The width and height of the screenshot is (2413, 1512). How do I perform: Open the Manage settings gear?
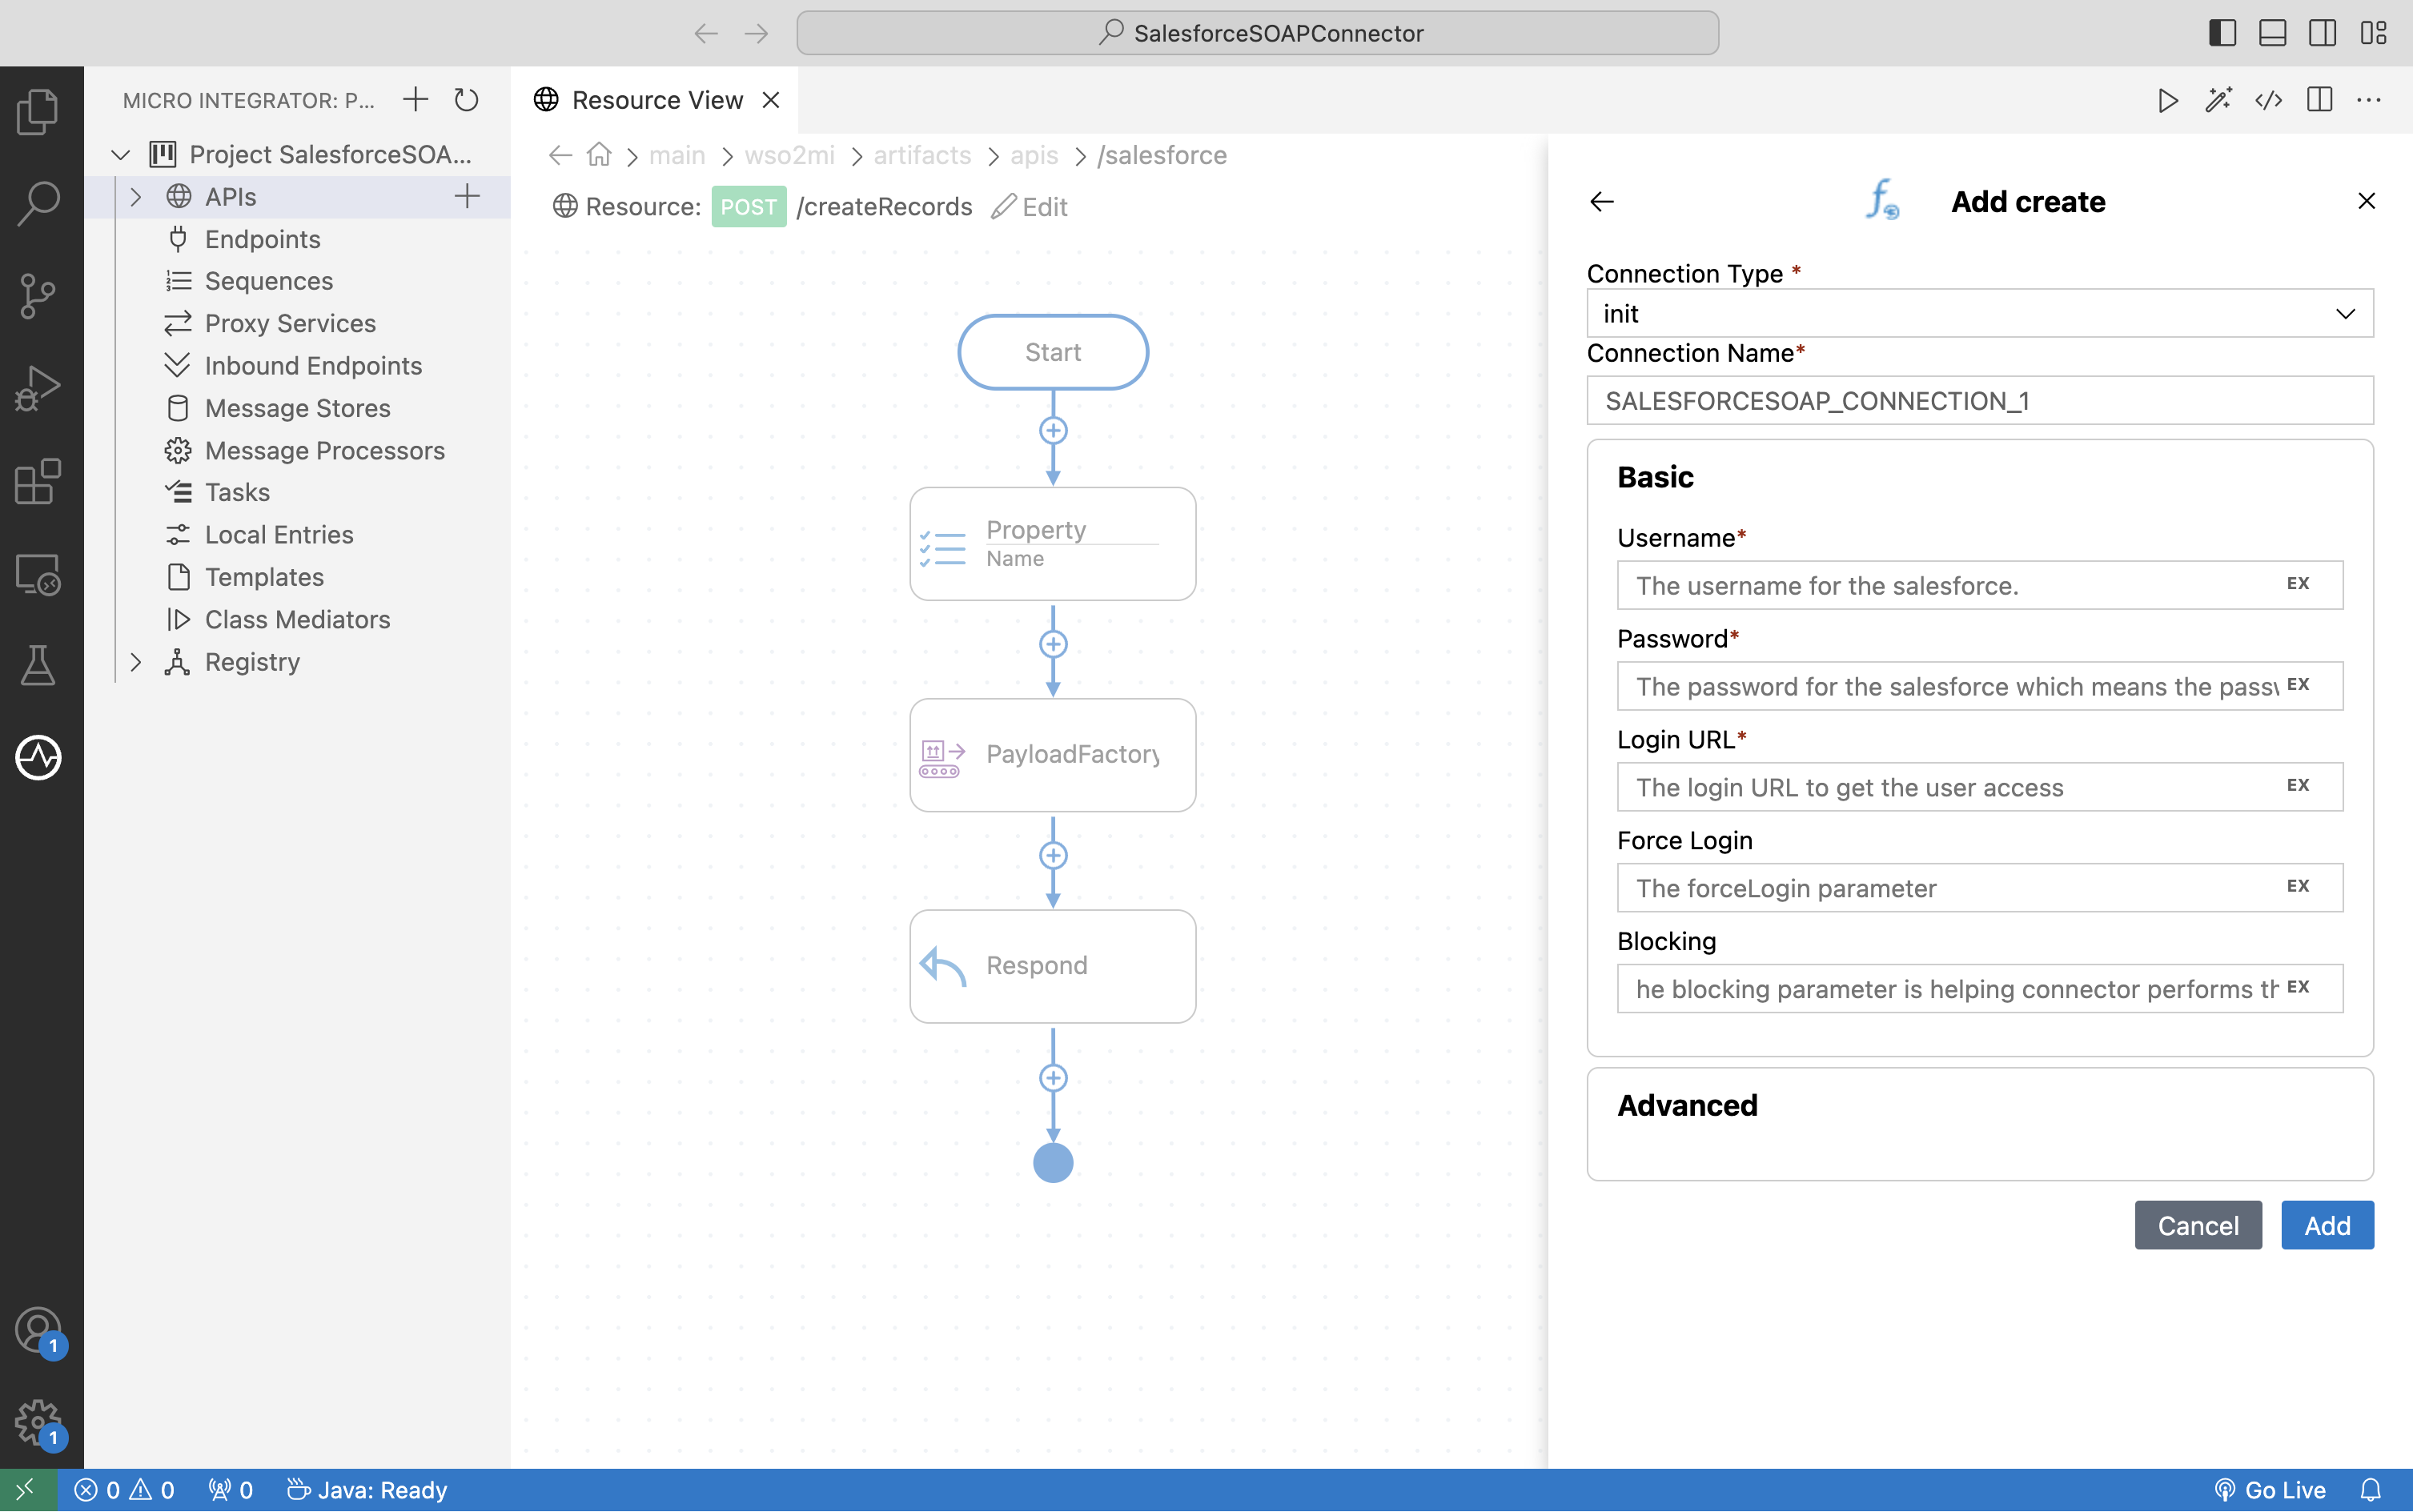(x=38, y=1423)
